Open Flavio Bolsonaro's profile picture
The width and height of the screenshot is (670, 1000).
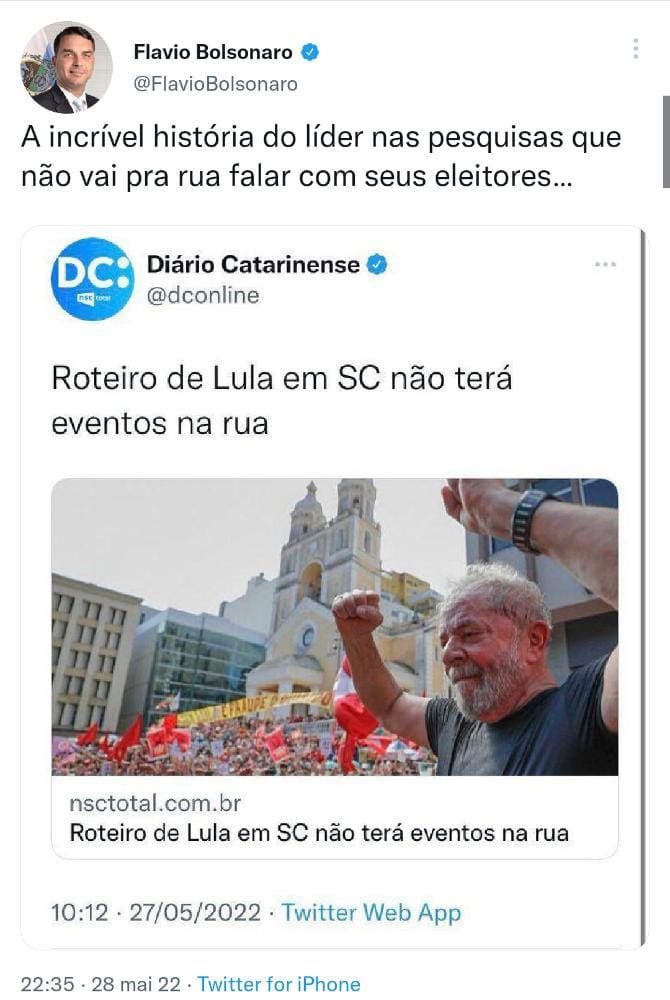coord(67,68)
